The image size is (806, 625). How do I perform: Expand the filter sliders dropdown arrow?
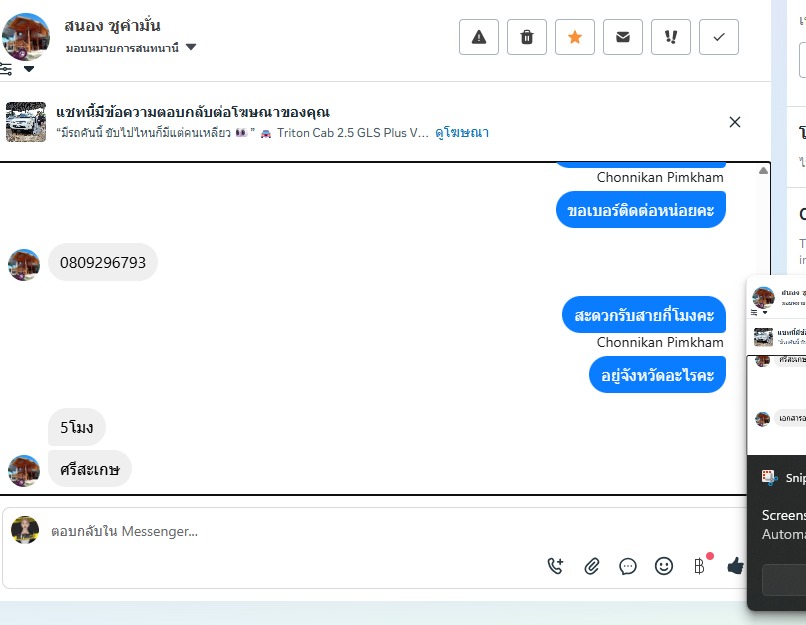point(29,69)
